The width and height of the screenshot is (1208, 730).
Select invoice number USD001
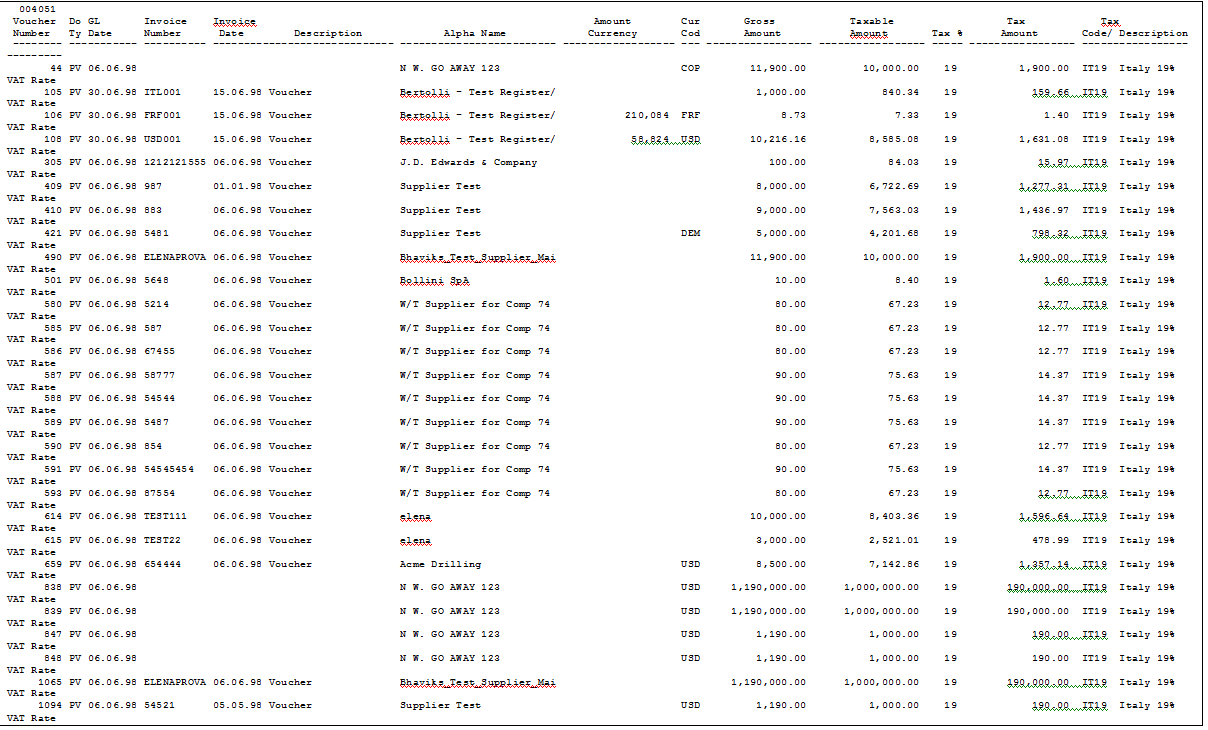163,139
